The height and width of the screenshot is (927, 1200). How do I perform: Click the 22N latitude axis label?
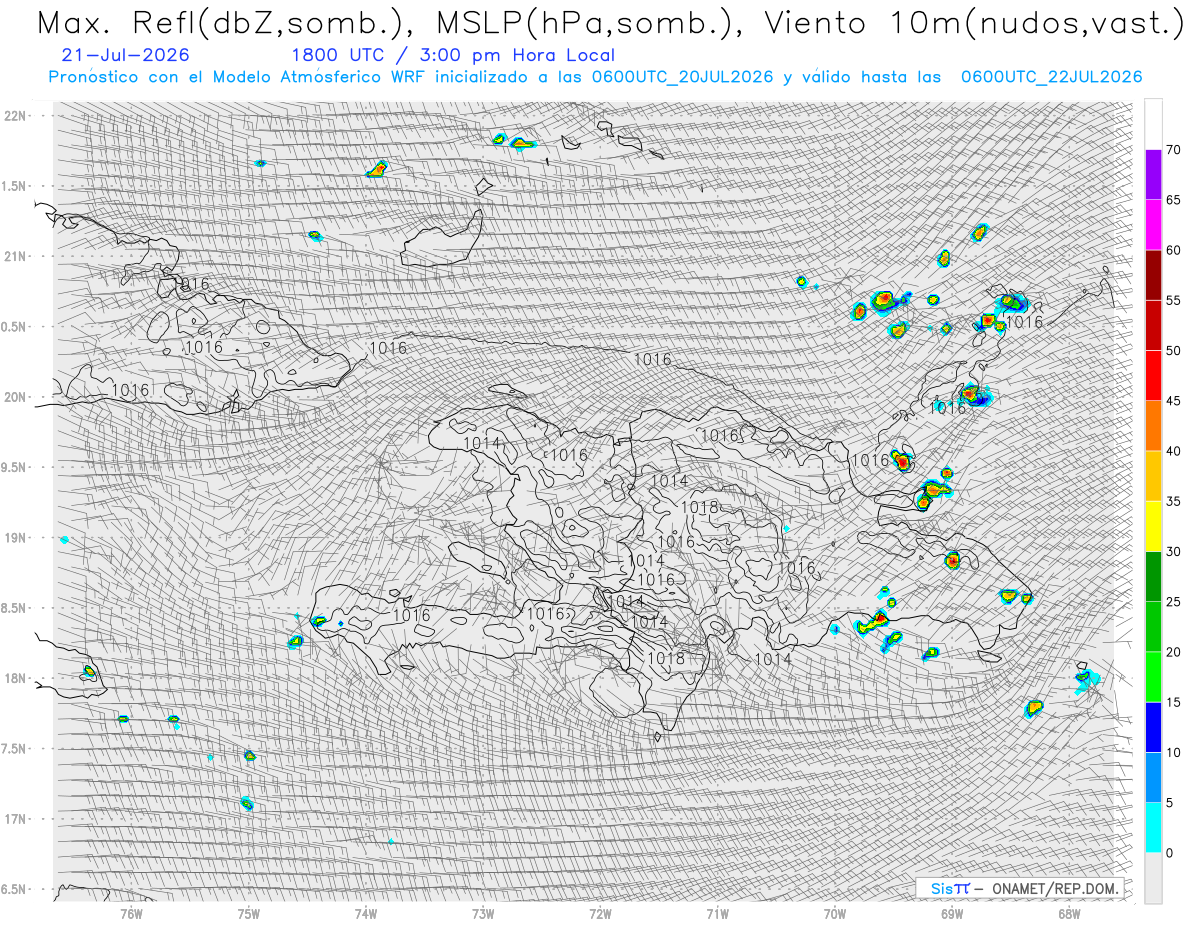coord(14,116)
